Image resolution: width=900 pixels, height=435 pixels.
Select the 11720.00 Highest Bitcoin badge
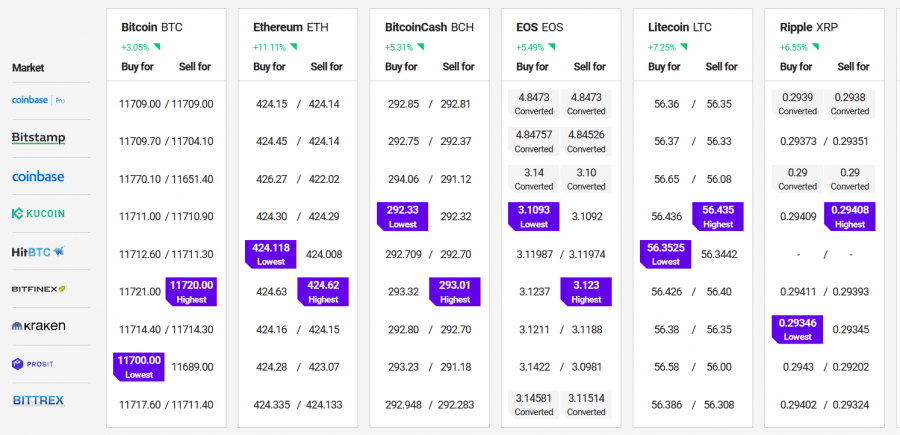[191, 292]
